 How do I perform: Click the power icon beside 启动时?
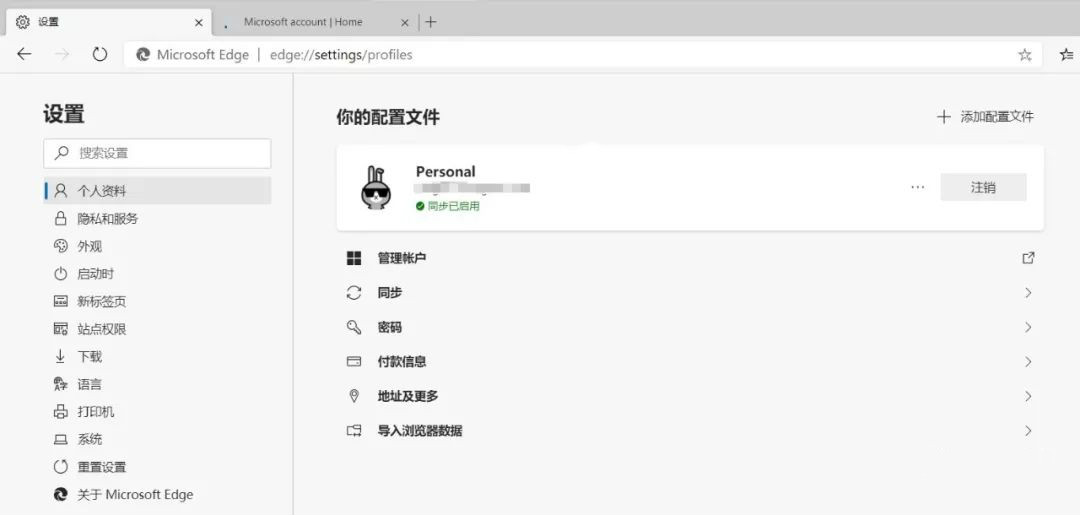(61, 274)
